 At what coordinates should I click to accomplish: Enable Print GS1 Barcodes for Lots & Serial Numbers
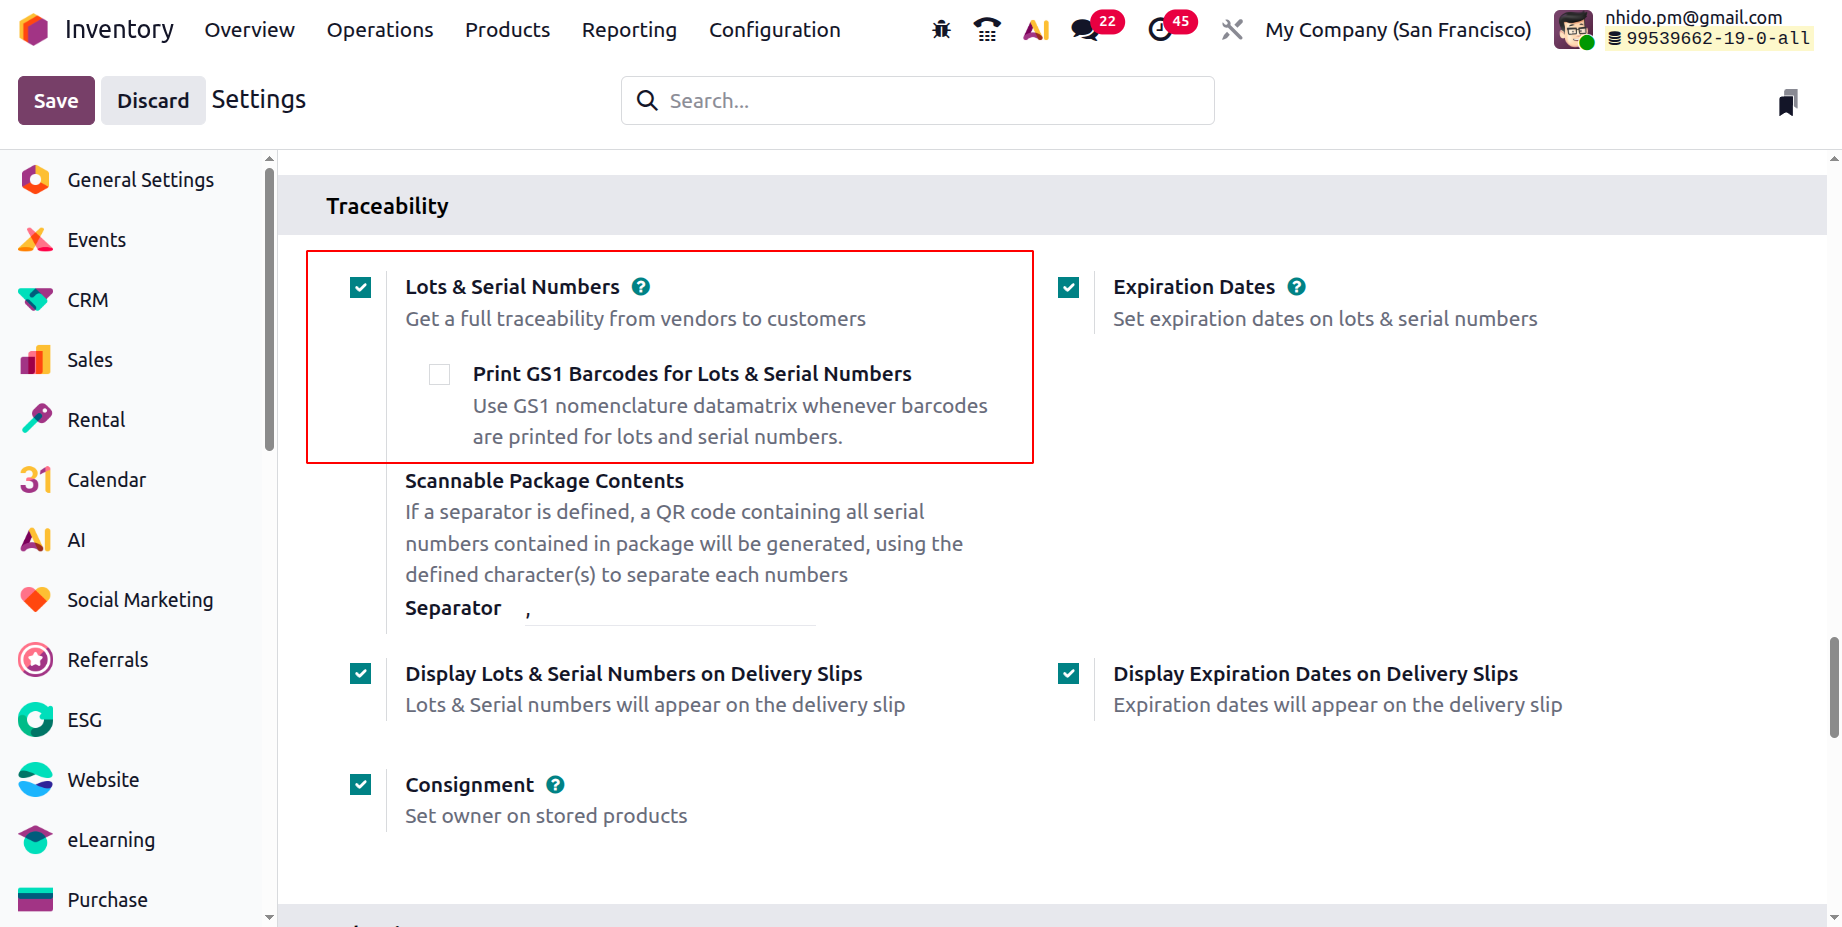[x=439, y=373]
